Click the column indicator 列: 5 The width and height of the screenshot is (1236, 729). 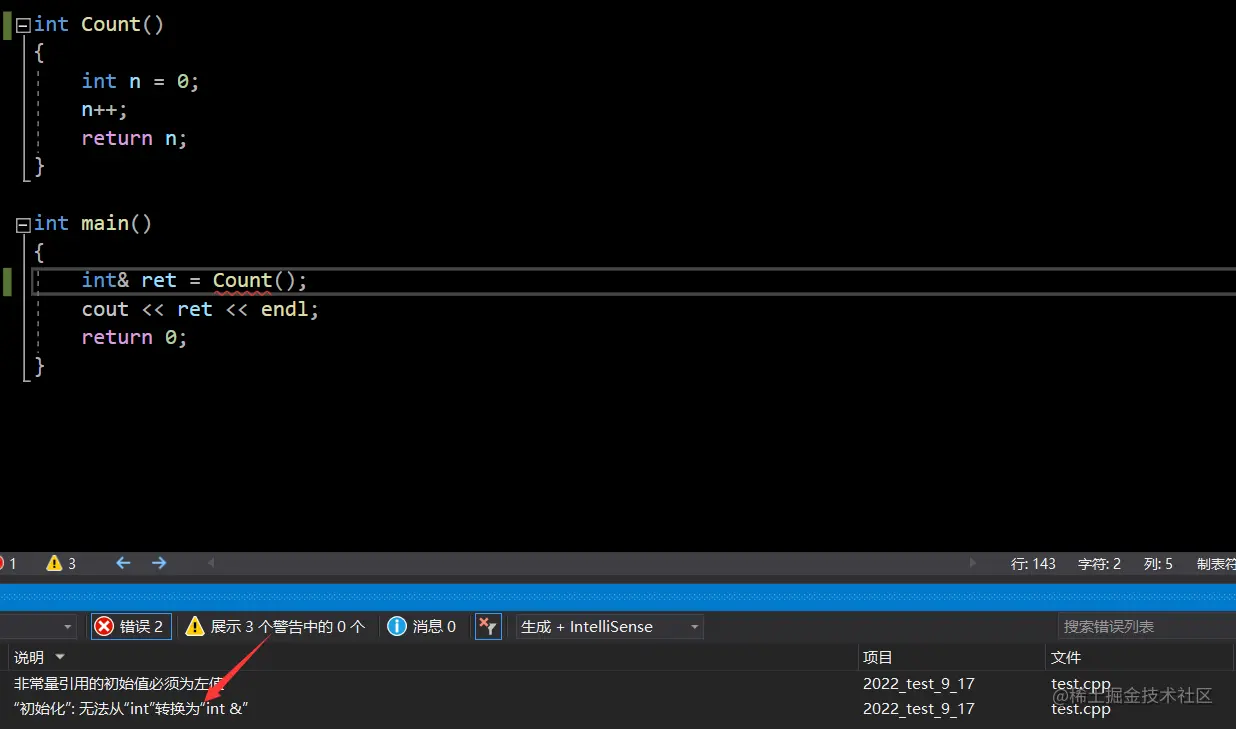click(1158, 564)
